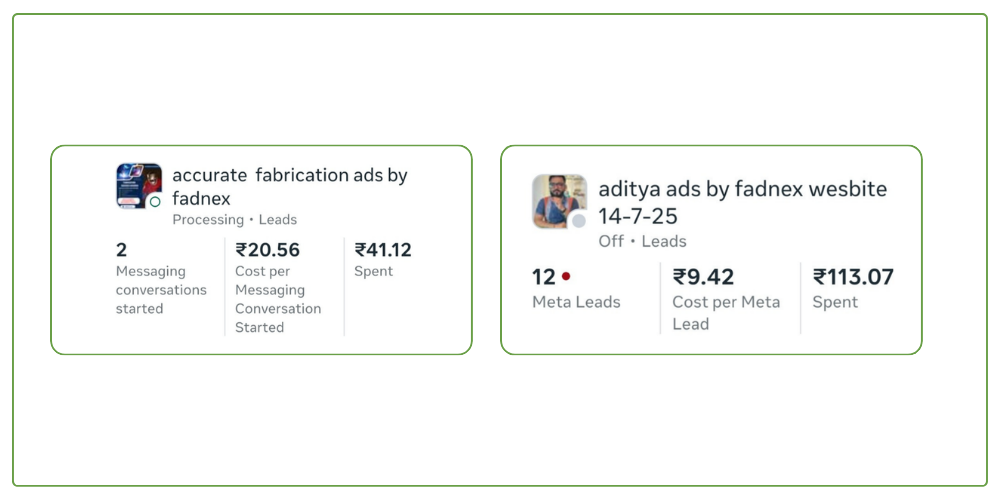
Task: Click Cost per Messaging Conversation Started label
Action: tap(278, 299)
